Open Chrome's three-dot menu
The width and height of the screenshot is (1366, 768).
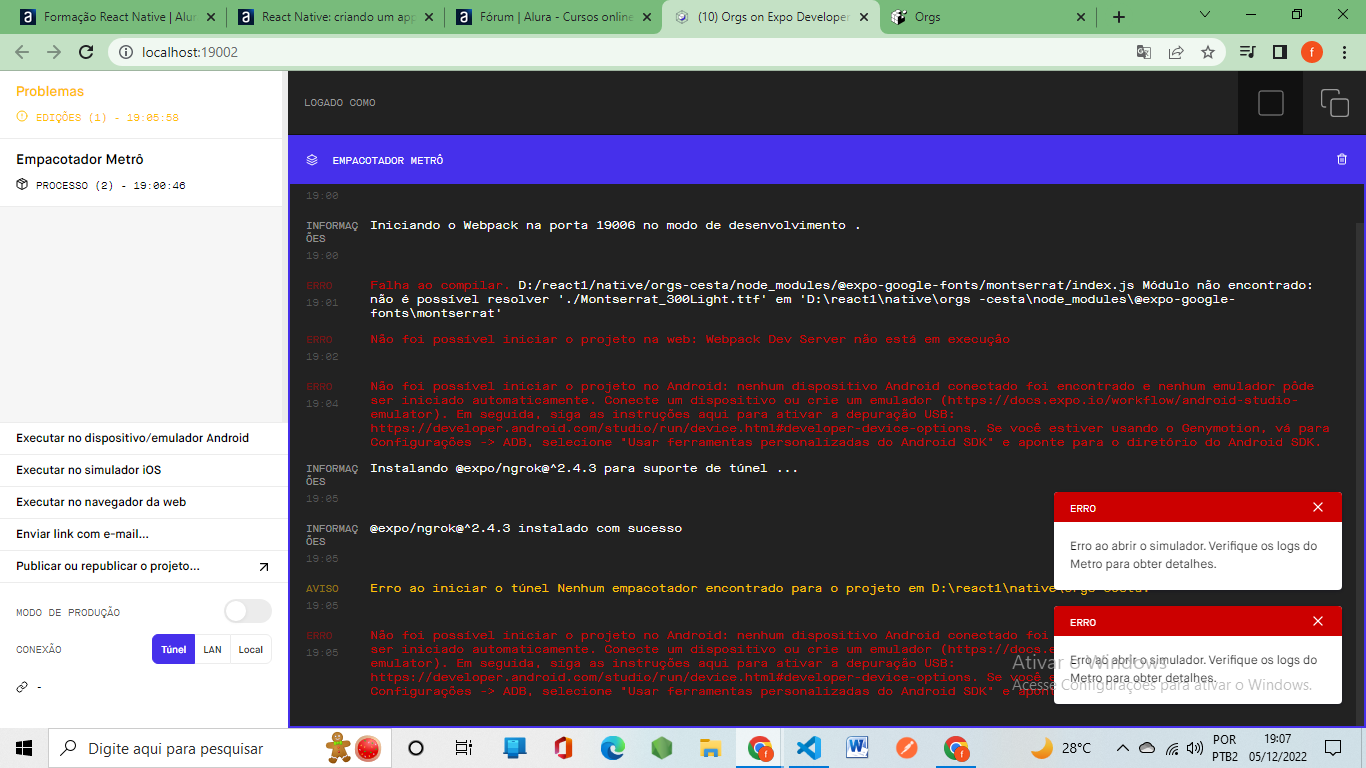pos(1343,52)
